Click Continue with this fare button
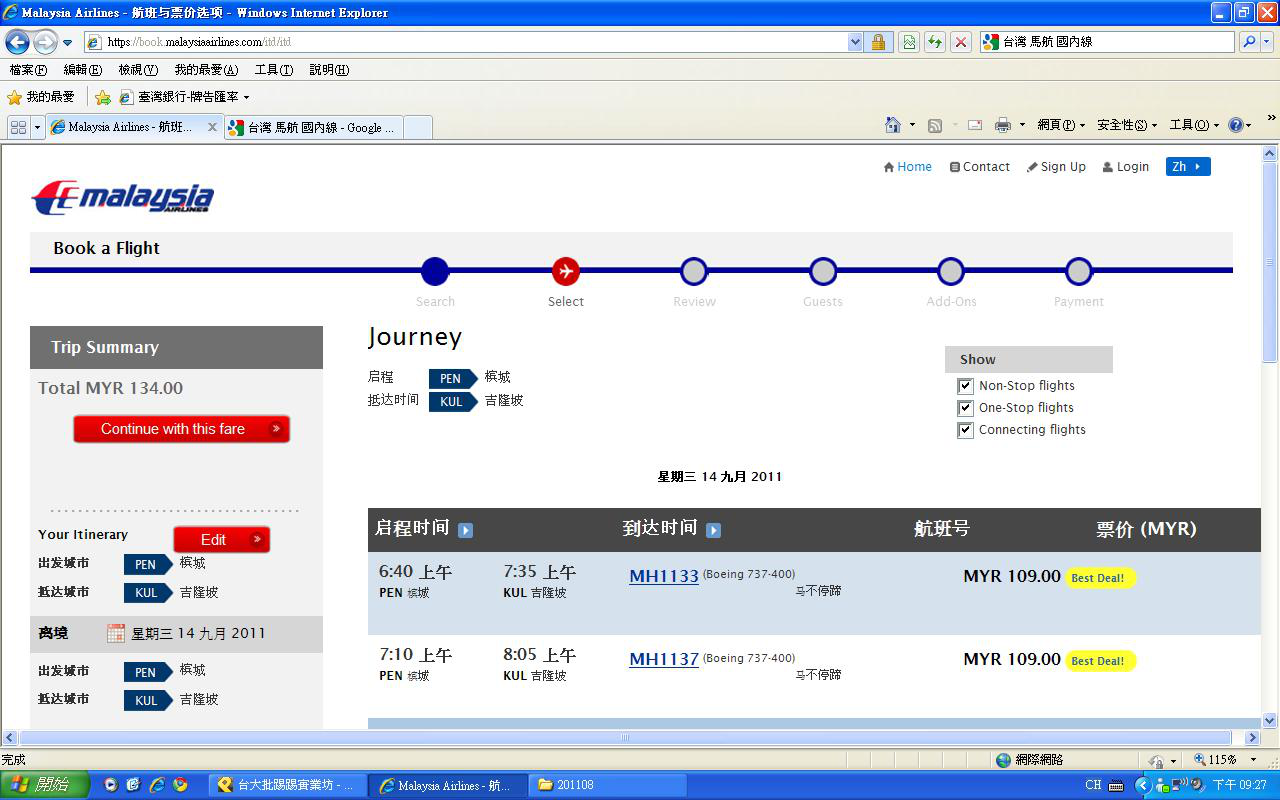Image resolution: width=1280 pixels, height=800 pixels. (x=181, y=429)
